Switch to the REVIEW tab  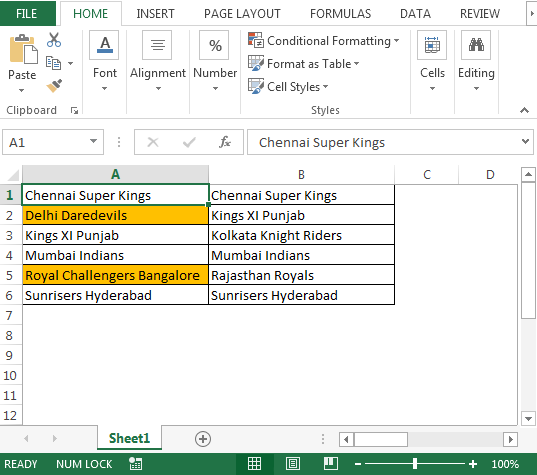click(x=480, y=14)
